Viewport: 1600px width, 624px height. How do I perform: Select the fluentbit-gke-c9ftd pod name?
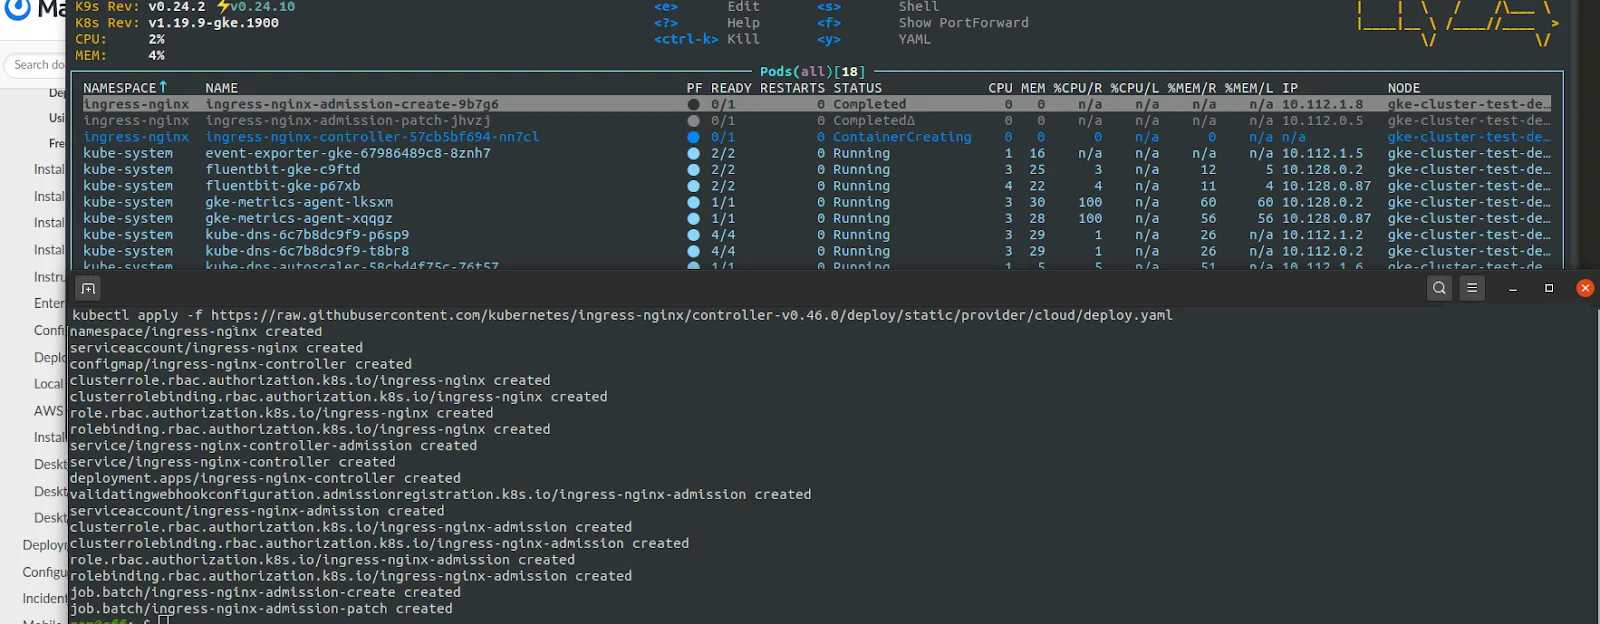click(283, 170)
